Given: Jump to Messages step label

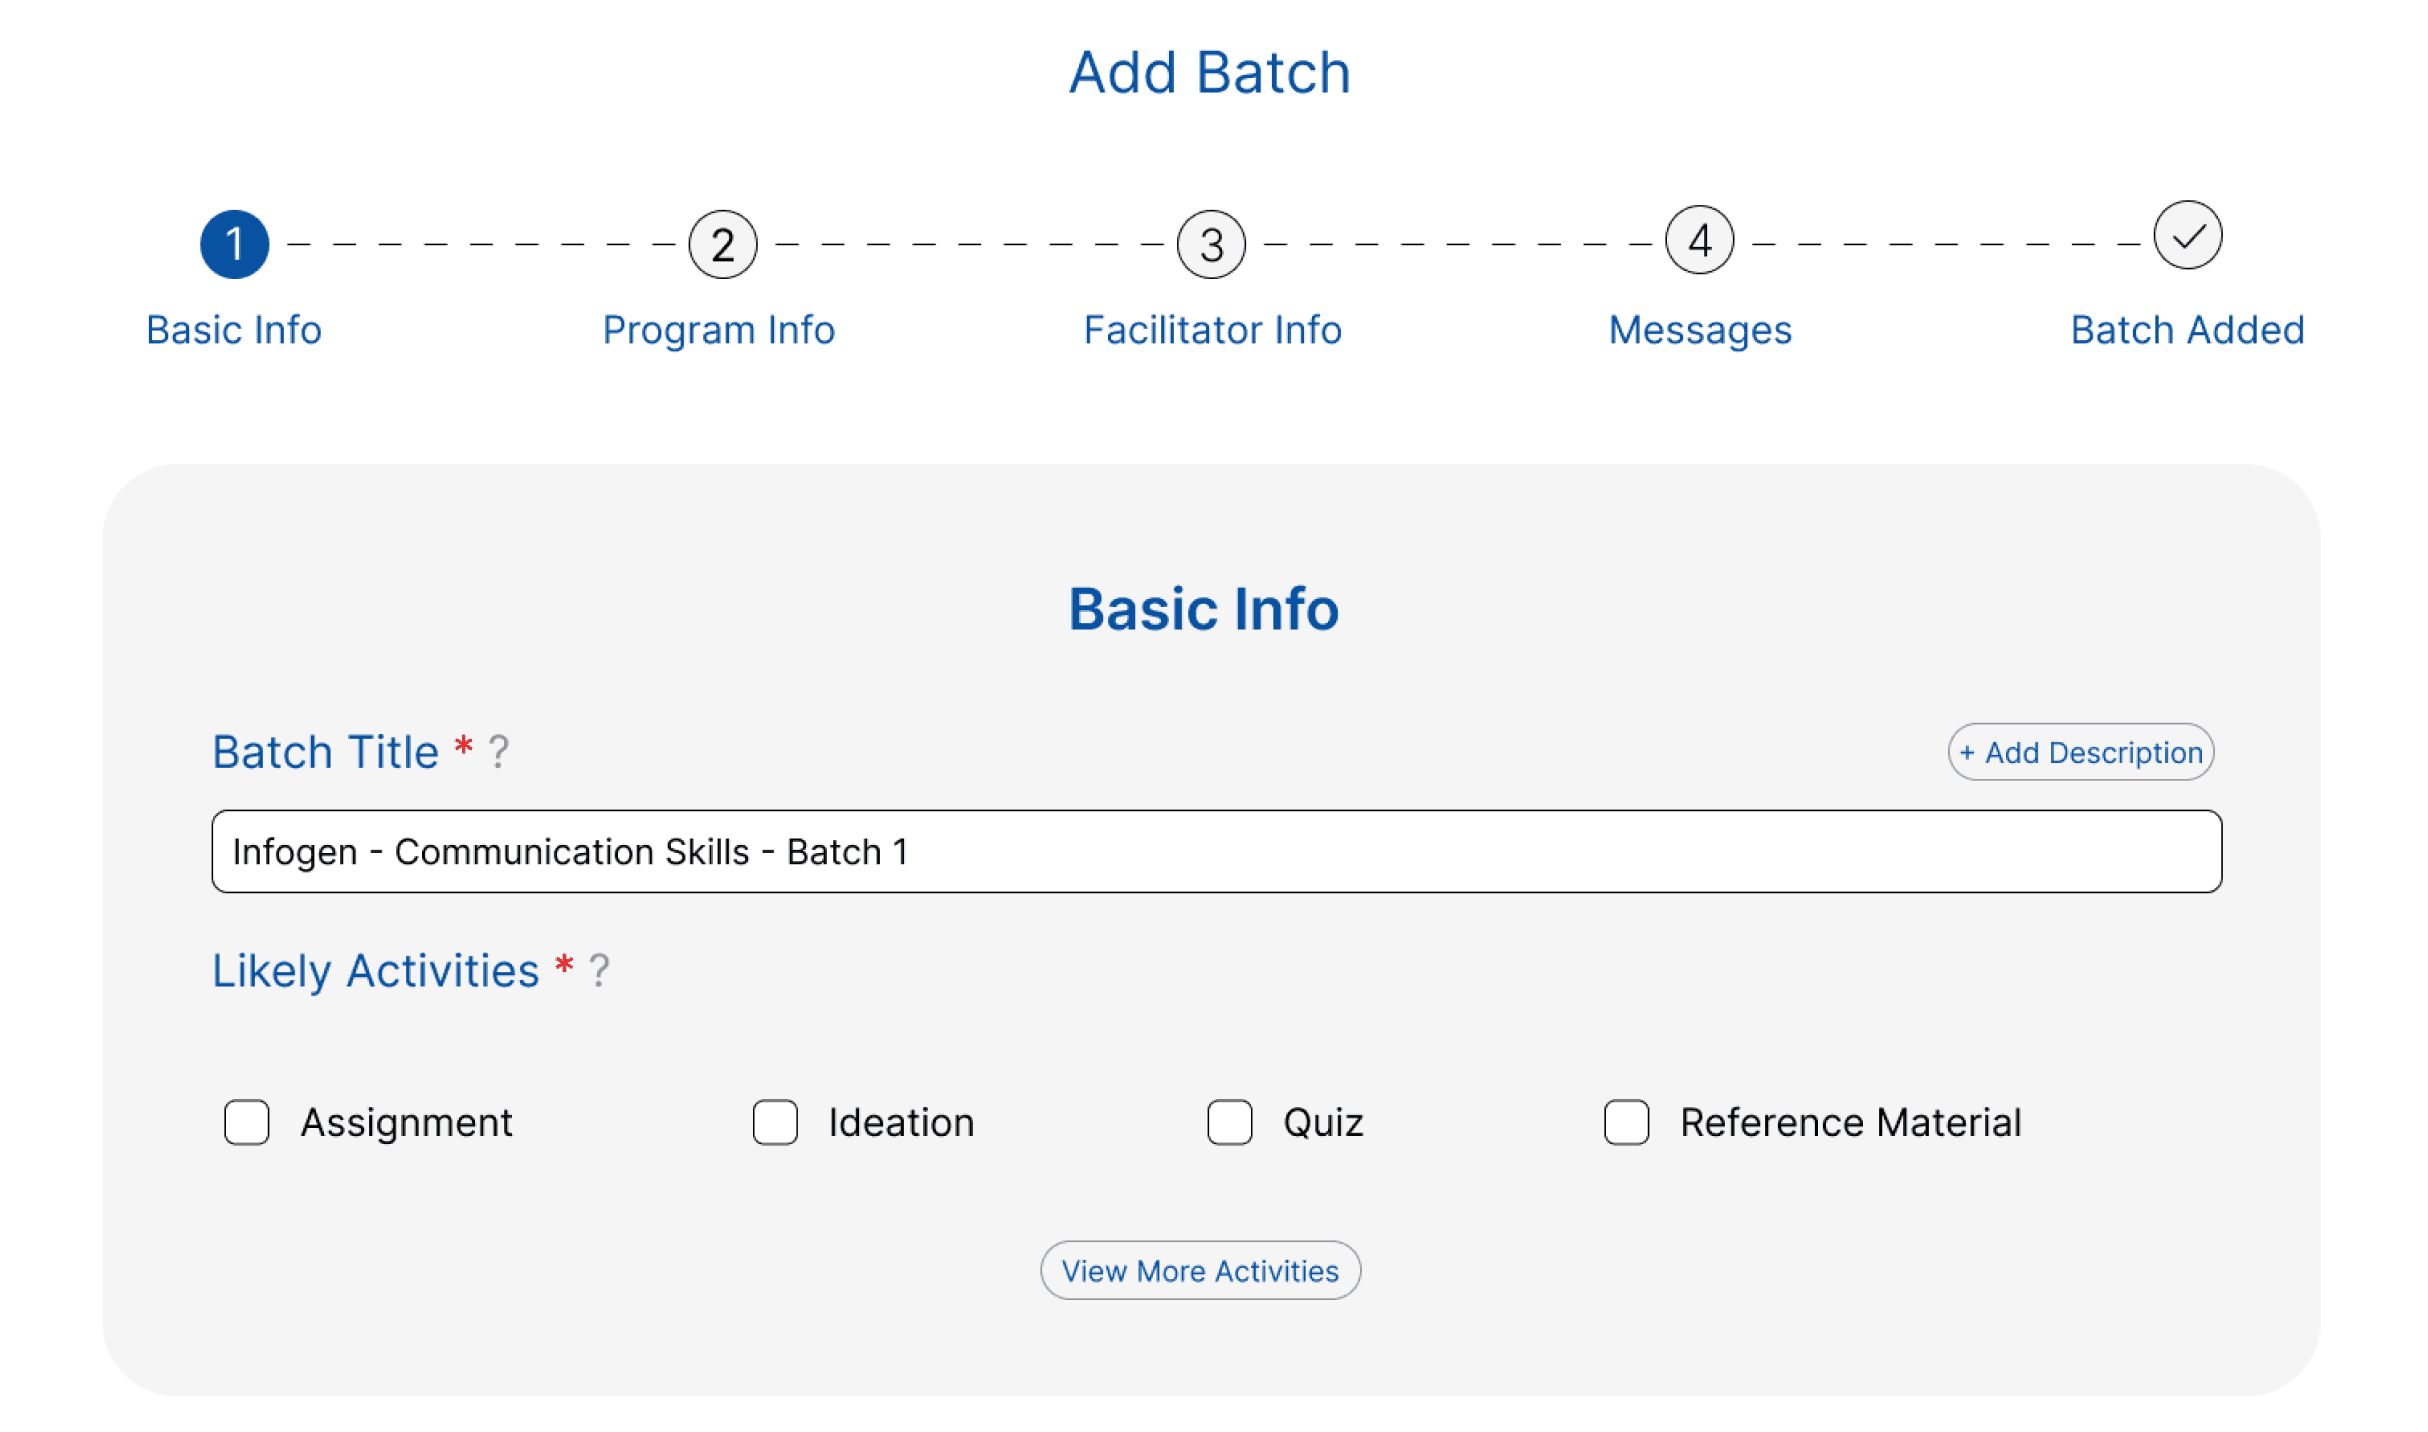Looking at the screenshot, I should tap(1699, 330).
